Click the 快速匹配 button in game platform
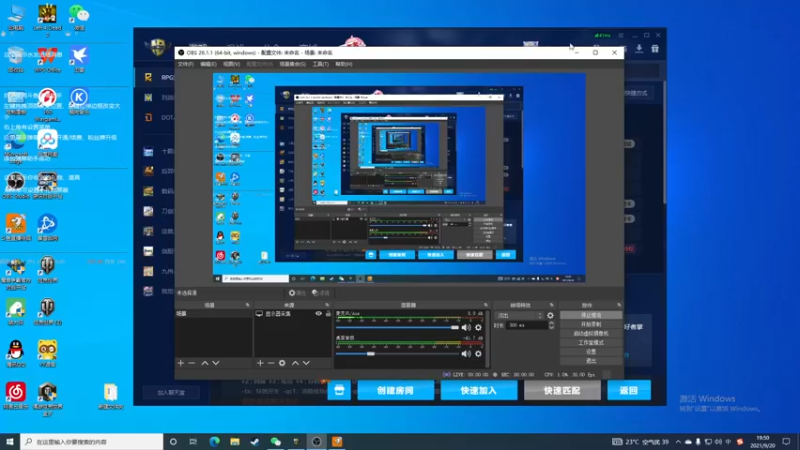 tap(562, 390)
